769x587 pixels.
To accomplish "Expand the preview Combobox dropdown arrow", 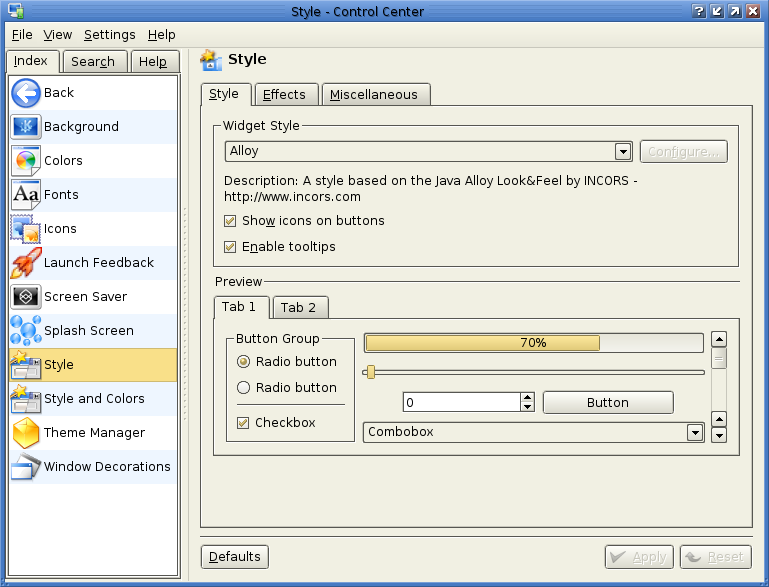I will [x=694, y=433].
